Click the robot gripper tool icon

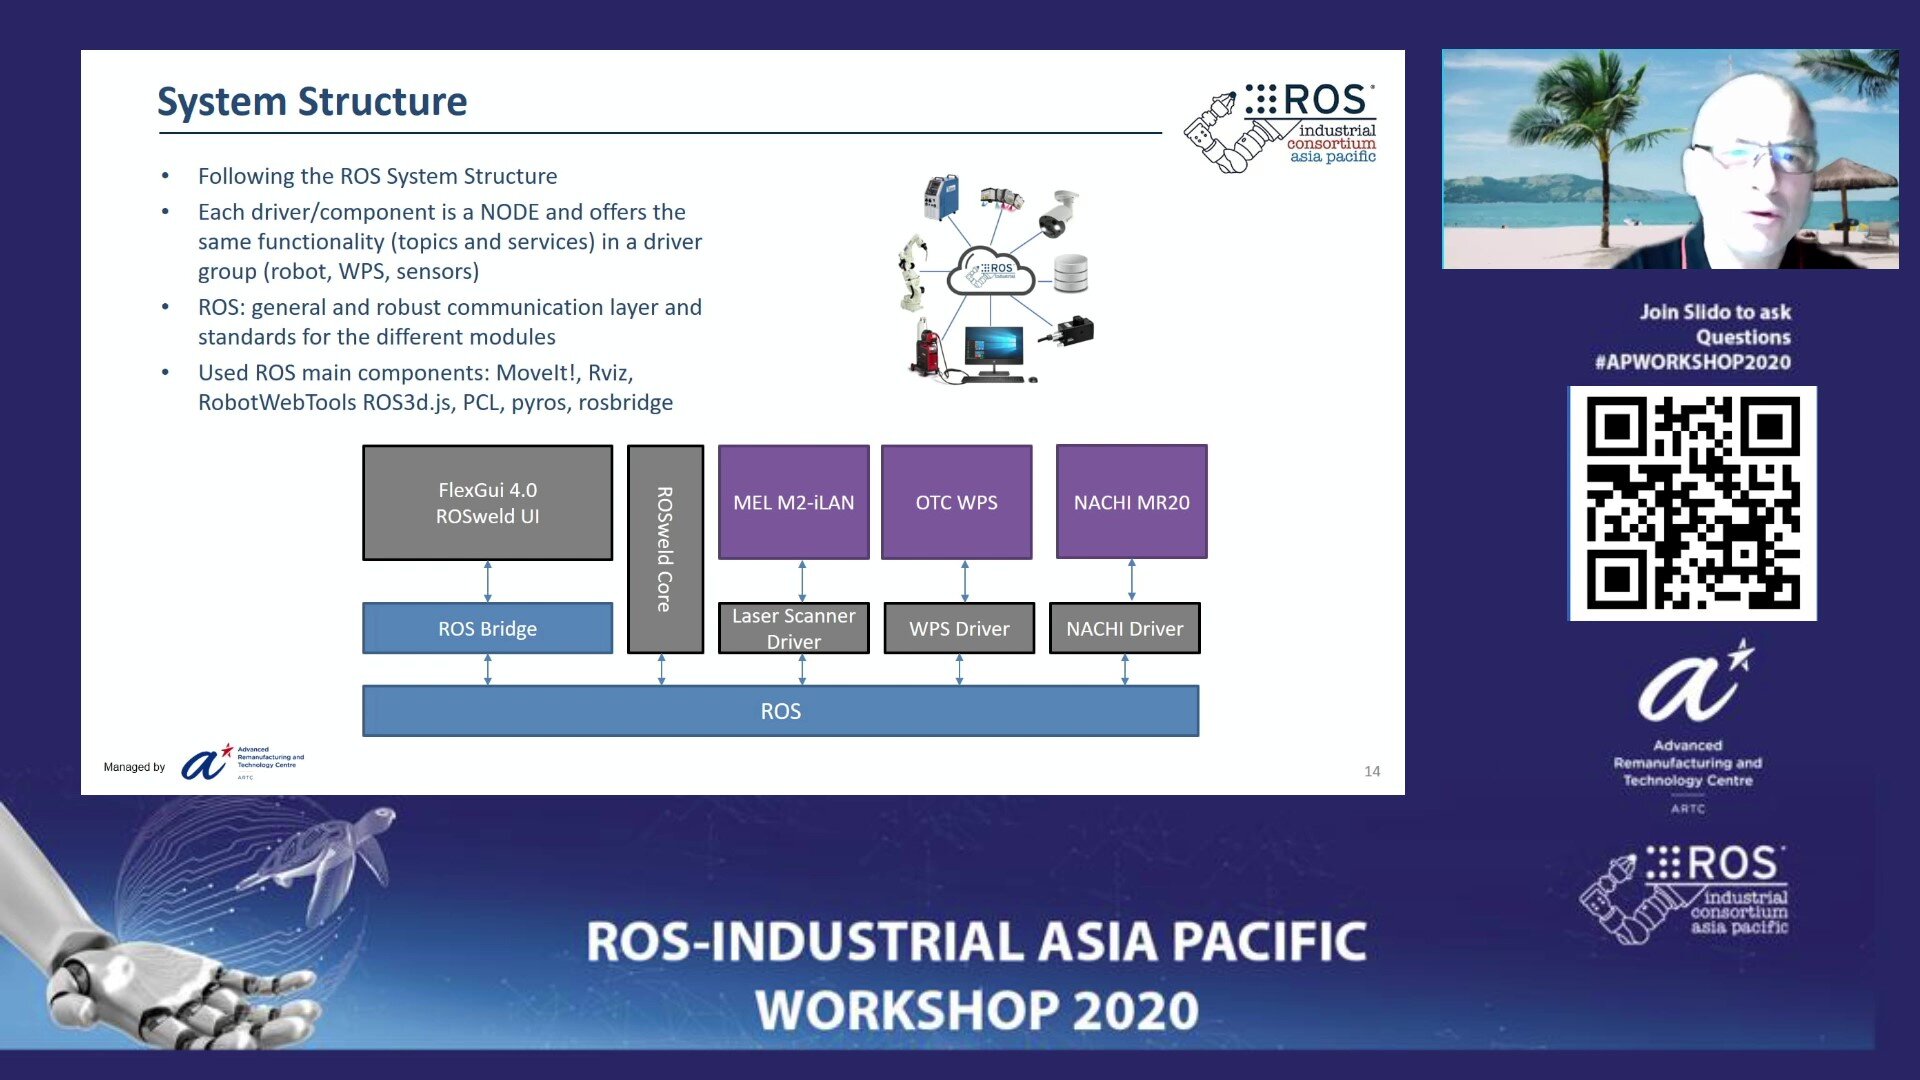pyautogui.click(x=1002, y=196)
